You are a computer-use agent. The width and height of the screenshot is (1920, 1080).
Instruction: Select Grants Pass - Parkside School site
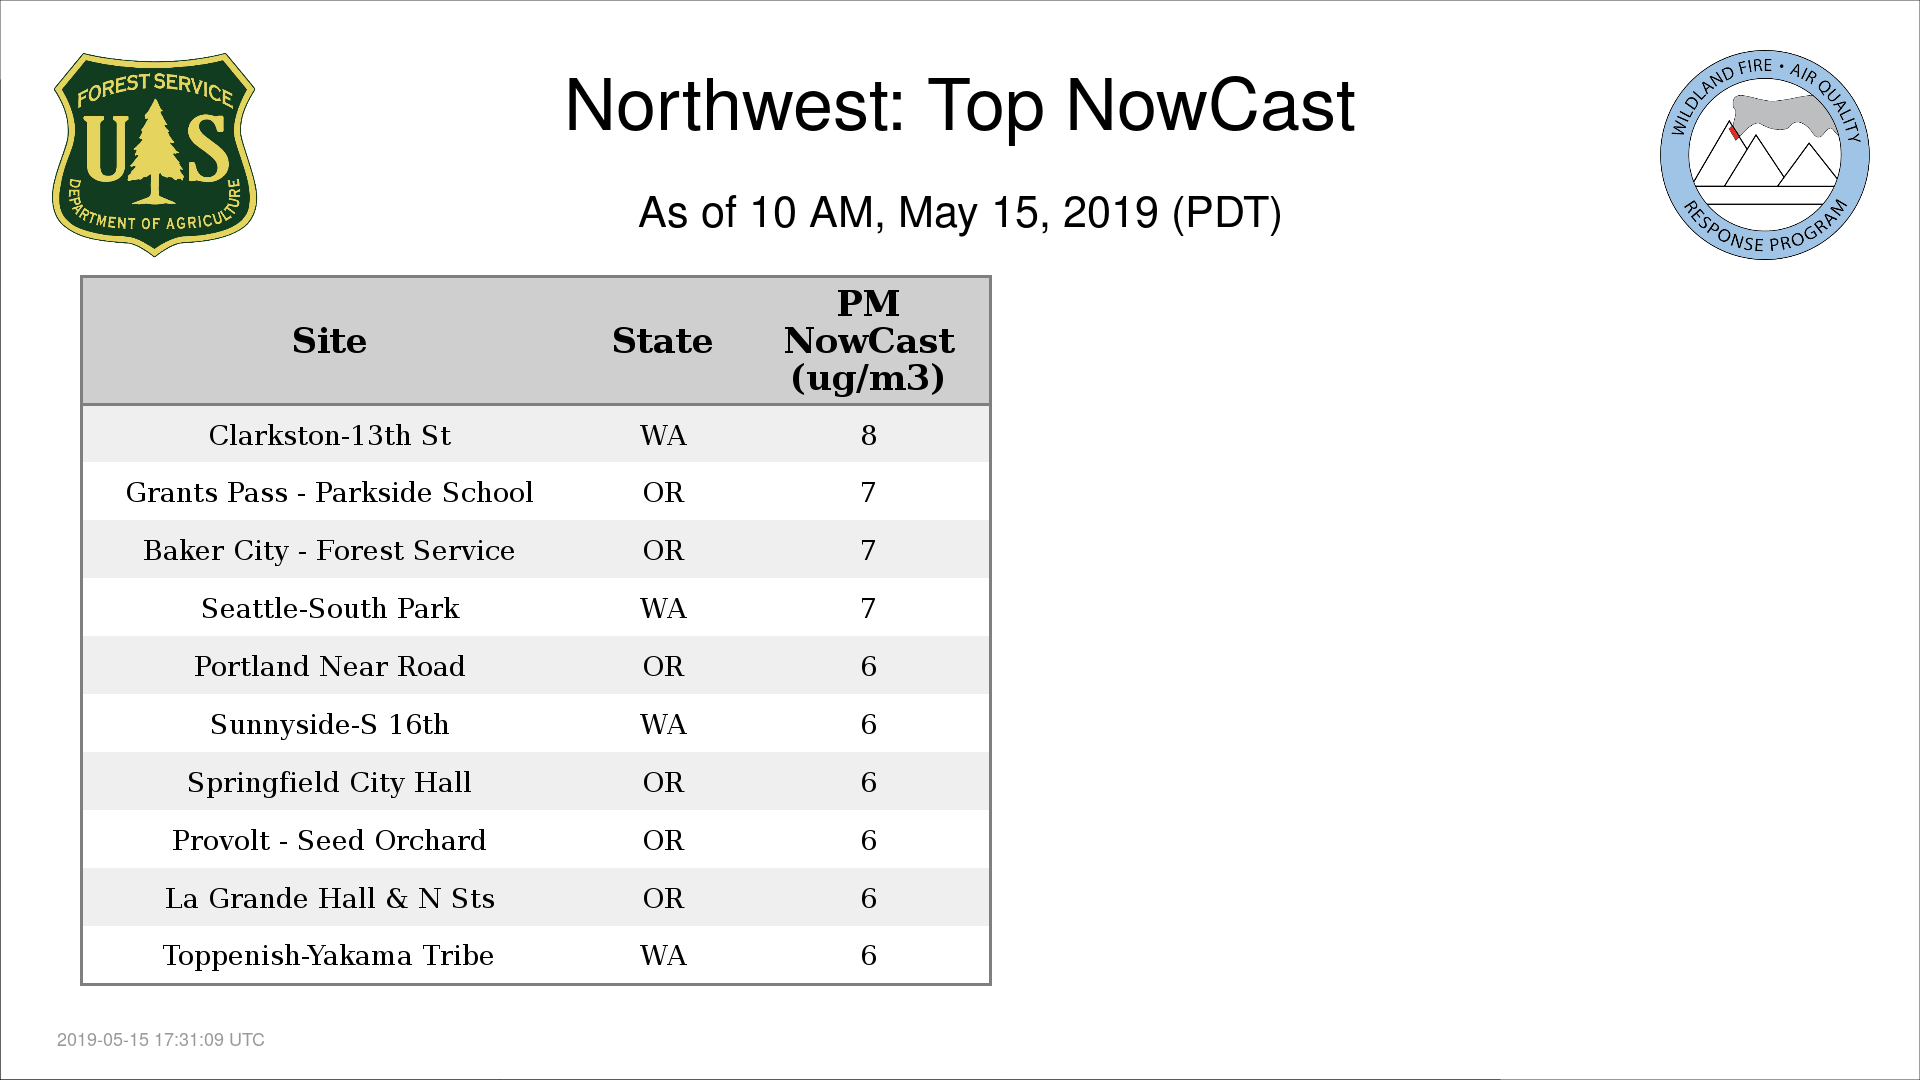pos(329,493)
